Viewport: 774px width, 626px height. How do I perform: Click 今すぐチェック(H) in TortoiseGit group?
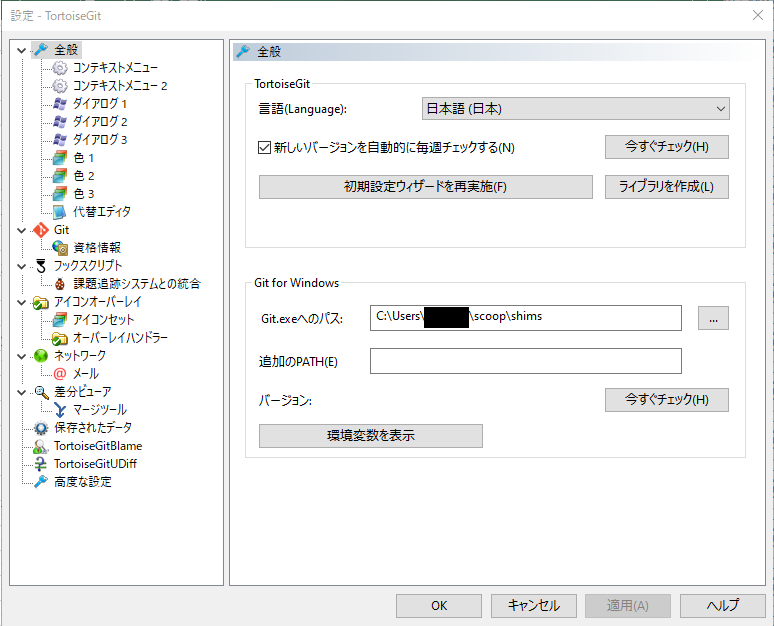pos(667,147)
